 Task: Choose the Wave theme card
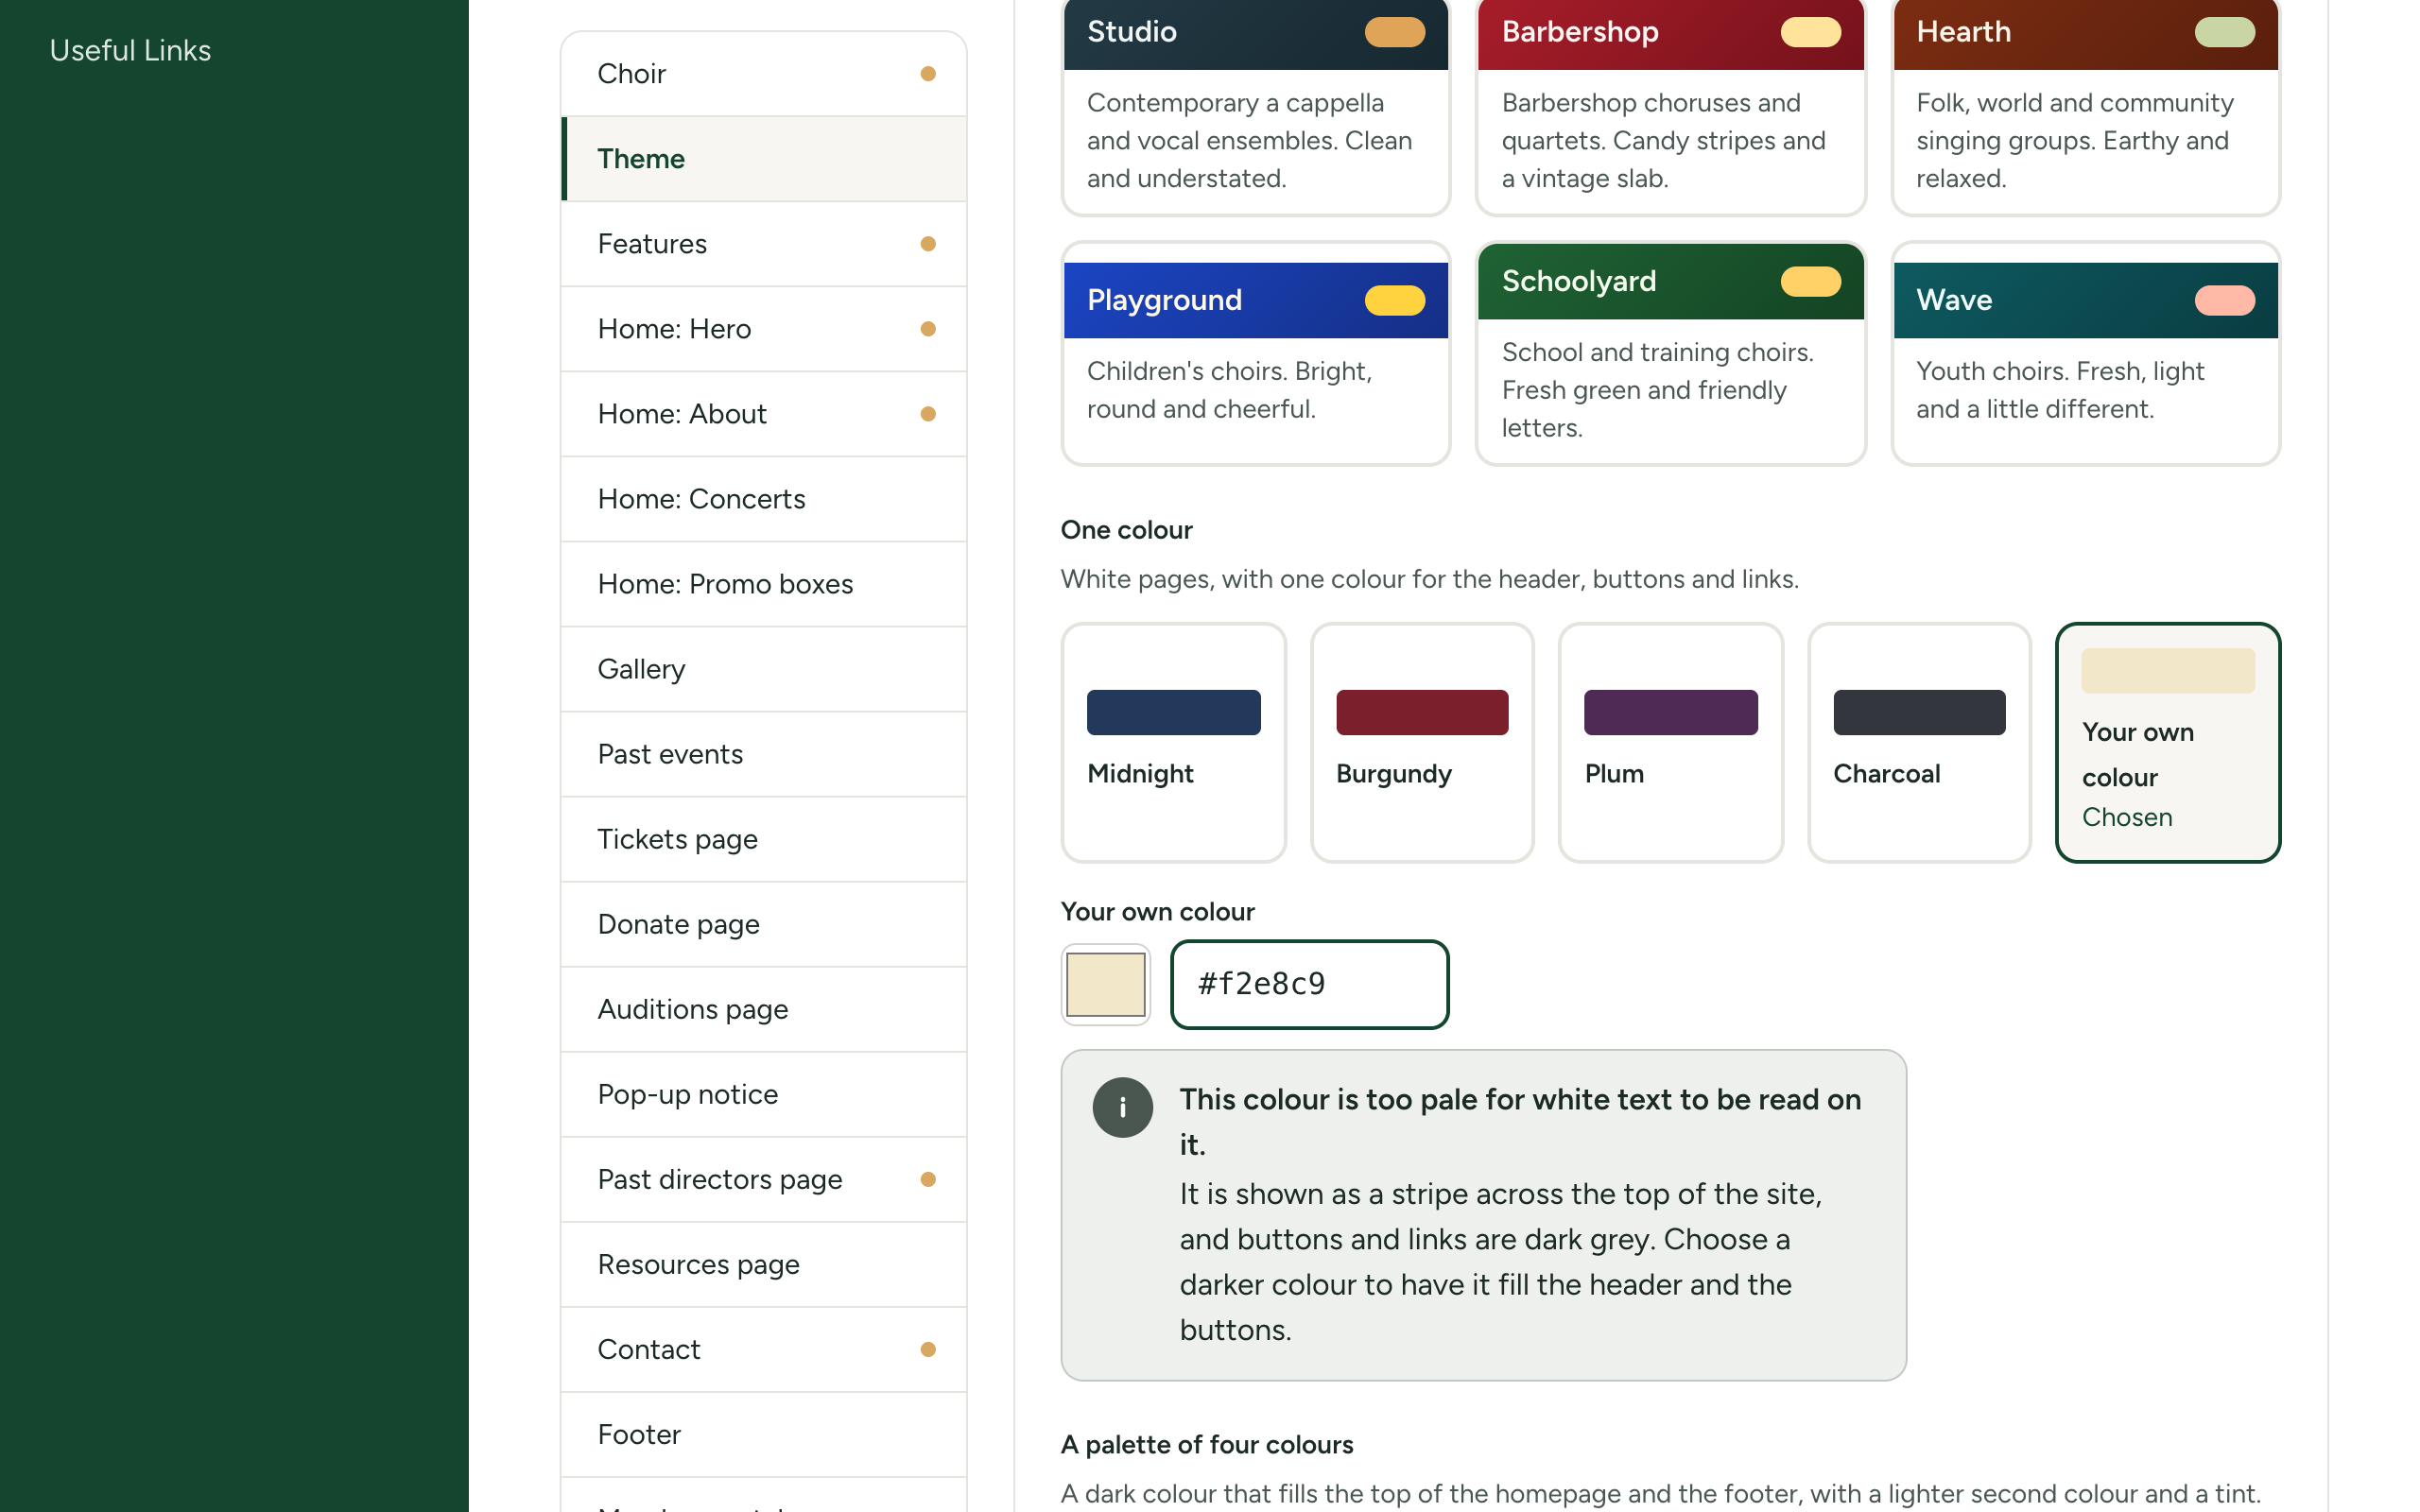tap(2086, 354)
